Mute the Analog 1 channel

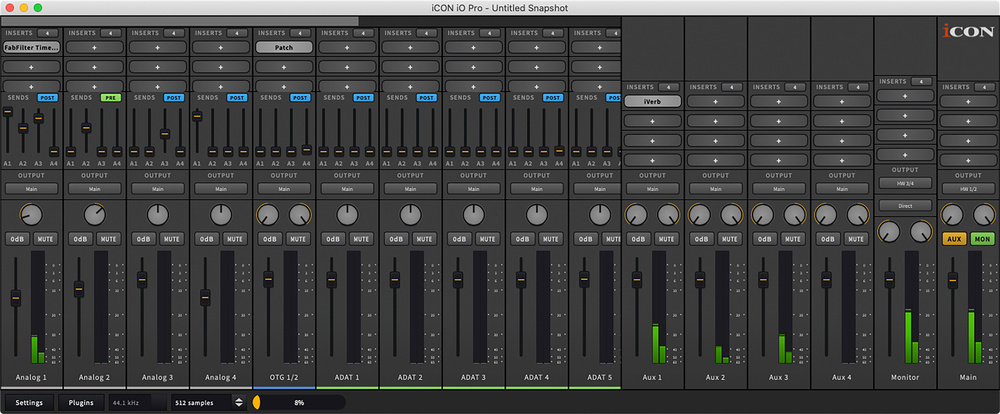pyautogui.click(x=45, y=239)
